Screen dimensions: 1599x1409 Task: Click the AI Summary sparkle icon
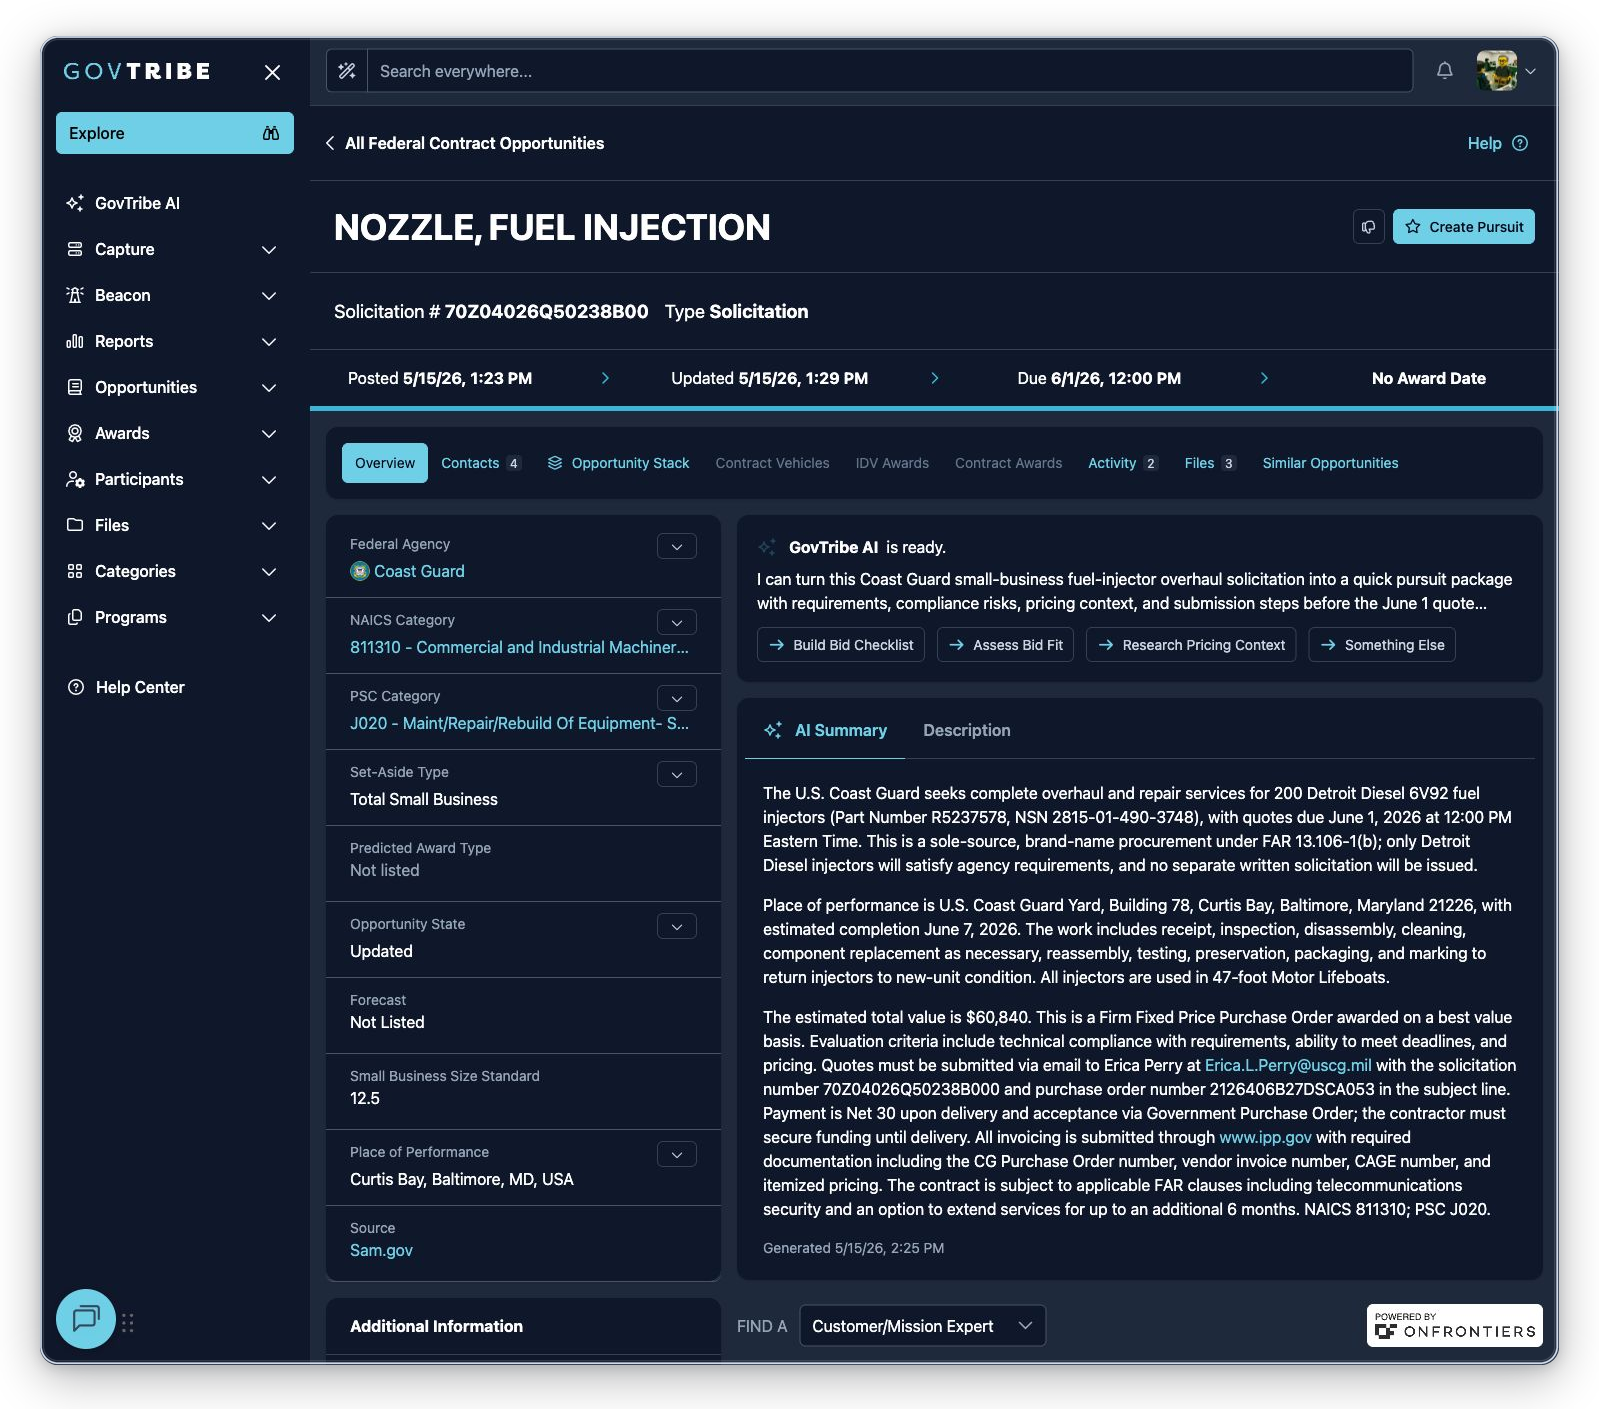point(773,730)
